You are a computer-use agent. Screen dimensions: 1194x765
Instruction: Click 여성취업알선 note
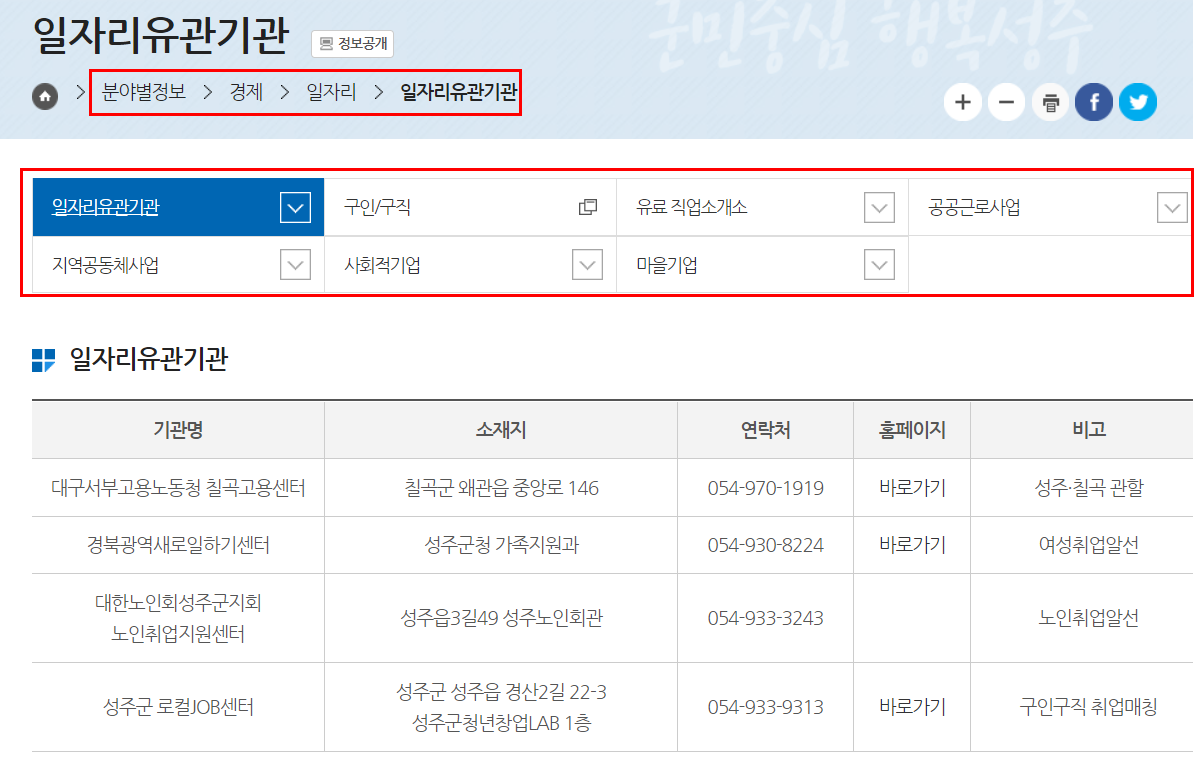(x=1089, y=545)
